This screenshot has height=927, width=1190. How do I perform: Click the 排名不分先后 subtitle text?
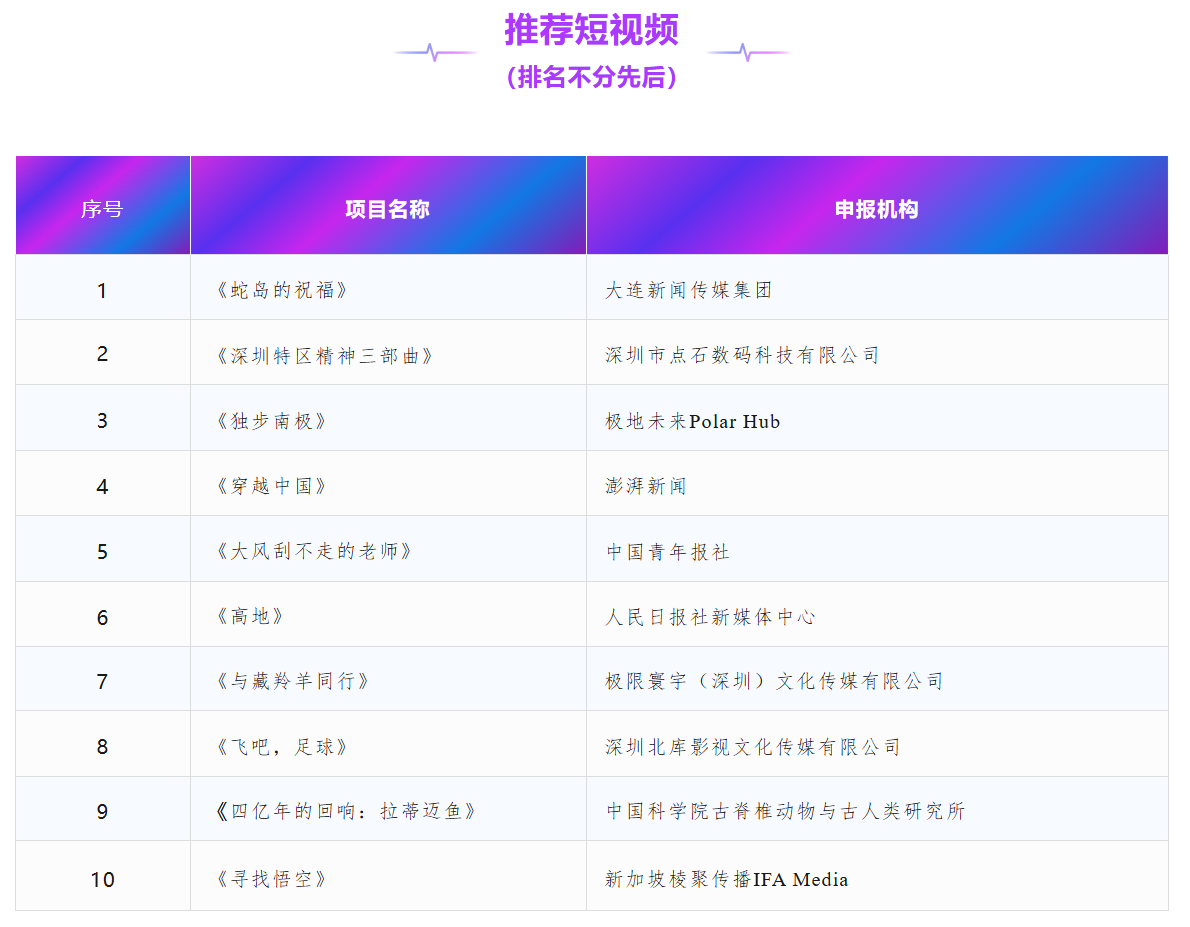tap(591, 77)
